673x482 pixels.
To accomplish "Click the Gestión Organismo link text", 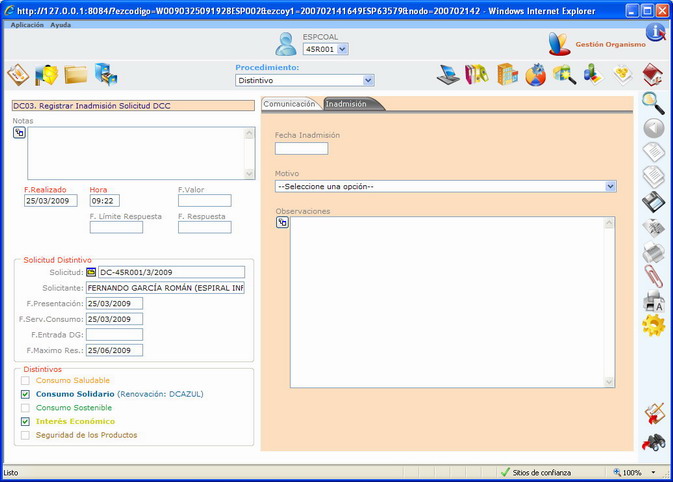I will coord(610,44).
